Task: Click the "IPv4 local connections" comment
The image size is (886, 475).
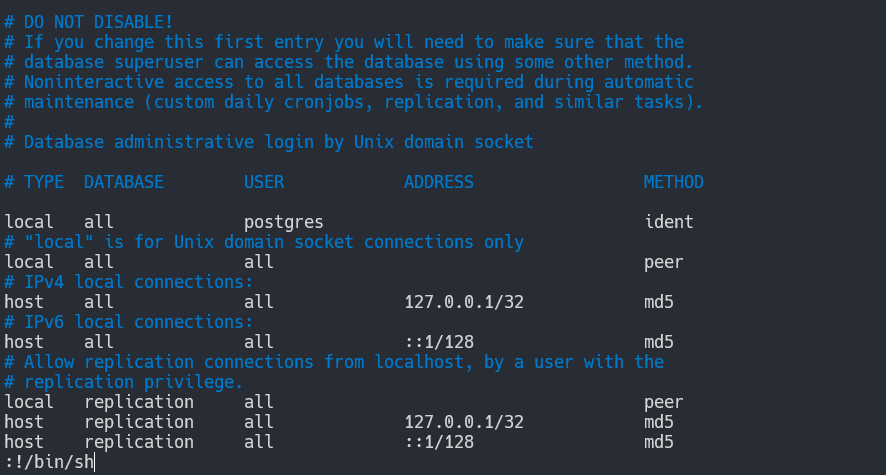Action: click(129, 282)
